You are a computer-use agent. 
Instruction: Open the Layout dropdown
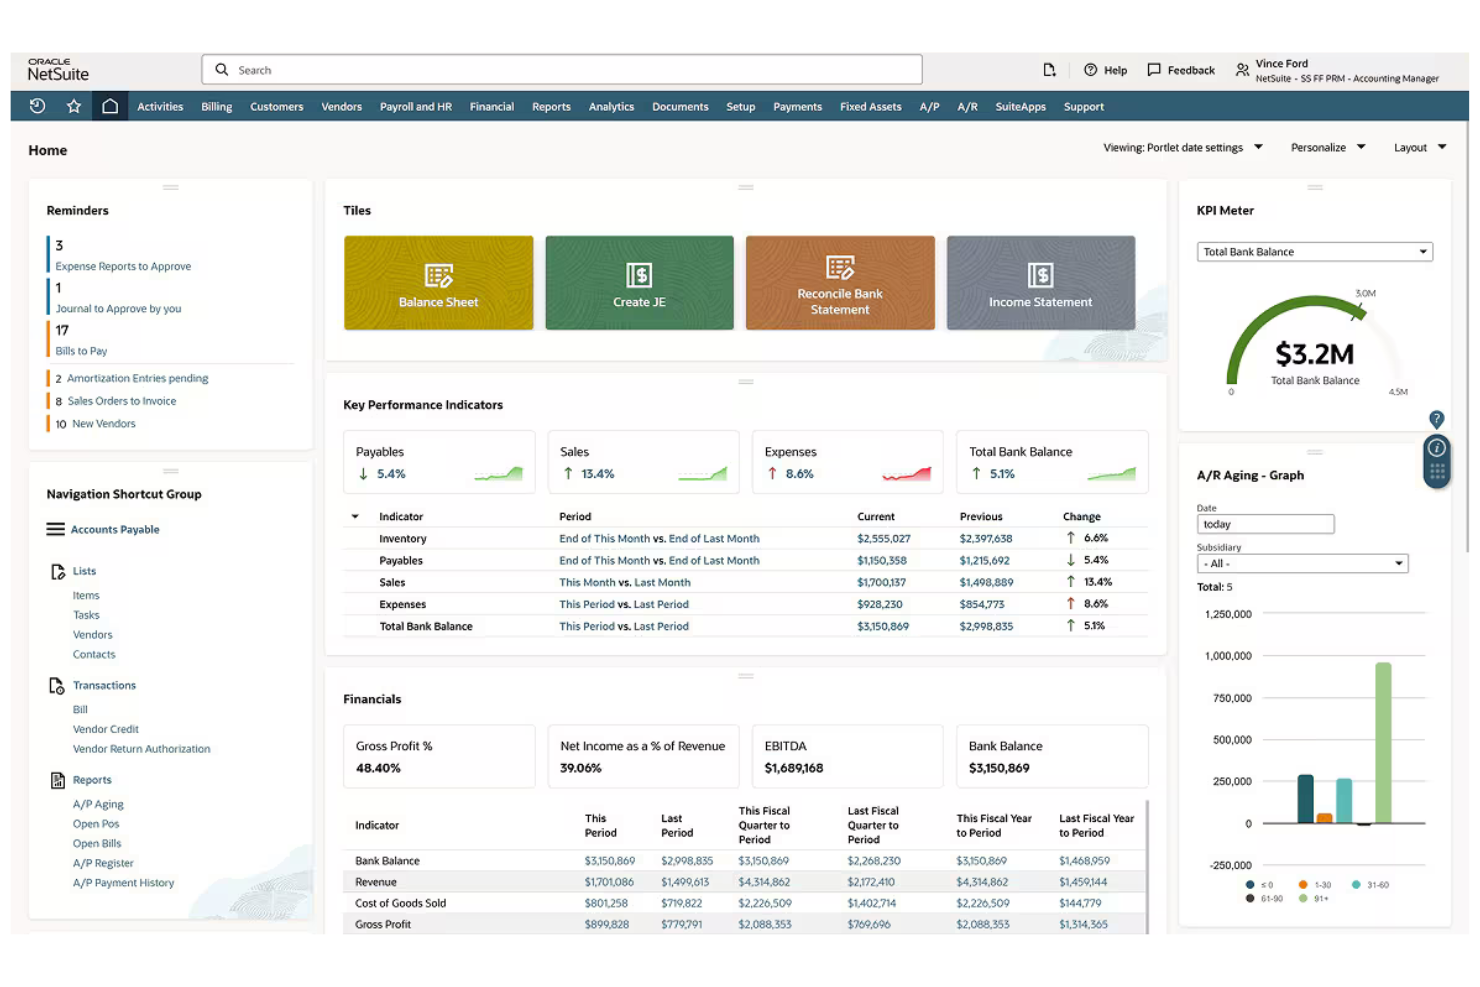pos(1418,147)
